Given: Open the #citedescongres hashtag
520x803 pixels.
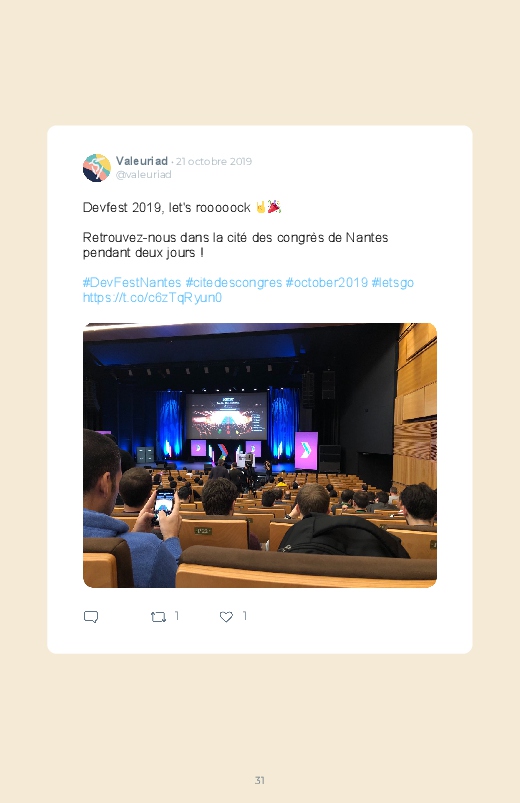Looking at the screenshot, I should point(234,283).
